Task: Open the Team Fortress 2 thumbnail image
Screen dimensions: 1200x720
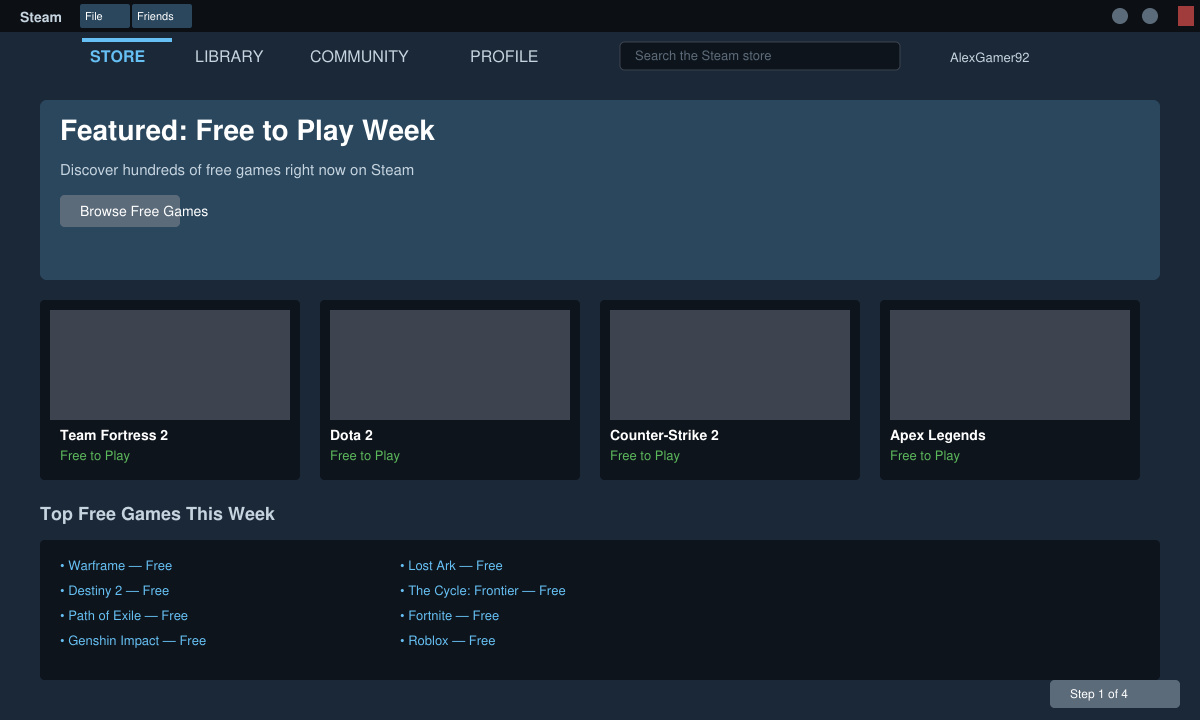Action: pos(170,365)
